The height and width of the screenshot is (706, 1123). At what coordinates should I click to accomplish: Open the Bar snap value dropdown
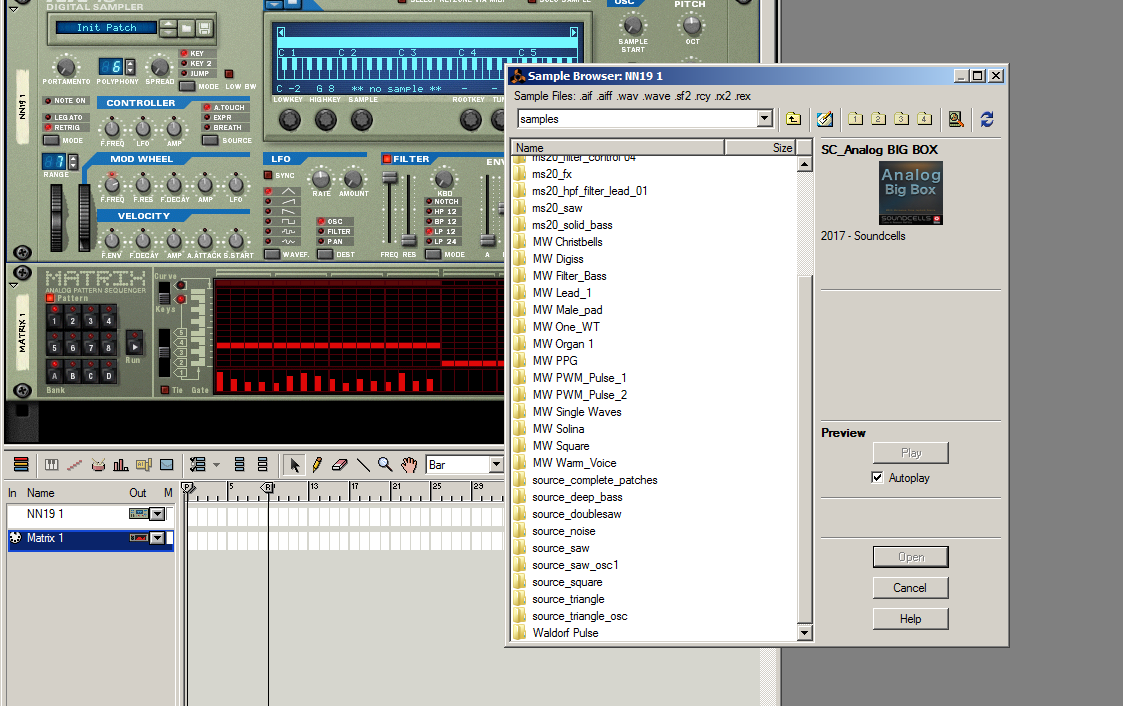496,465
